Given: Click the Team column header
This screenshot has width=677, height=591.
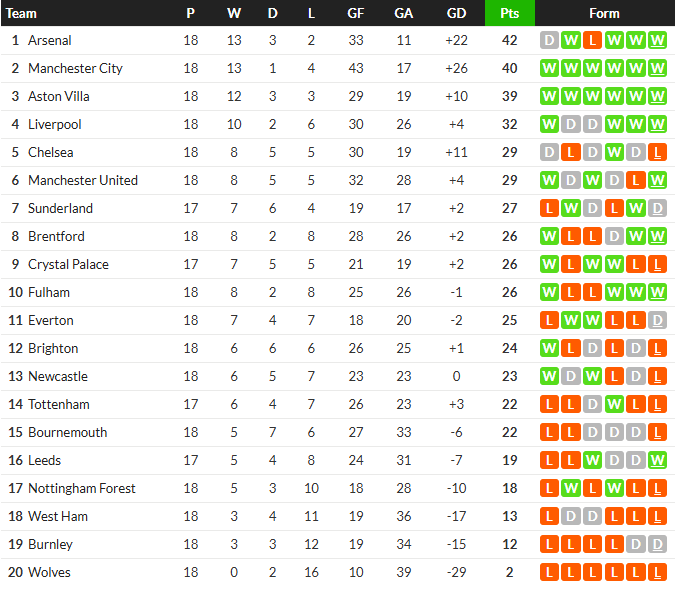Looking at the screenshot, I should [21, 13].
